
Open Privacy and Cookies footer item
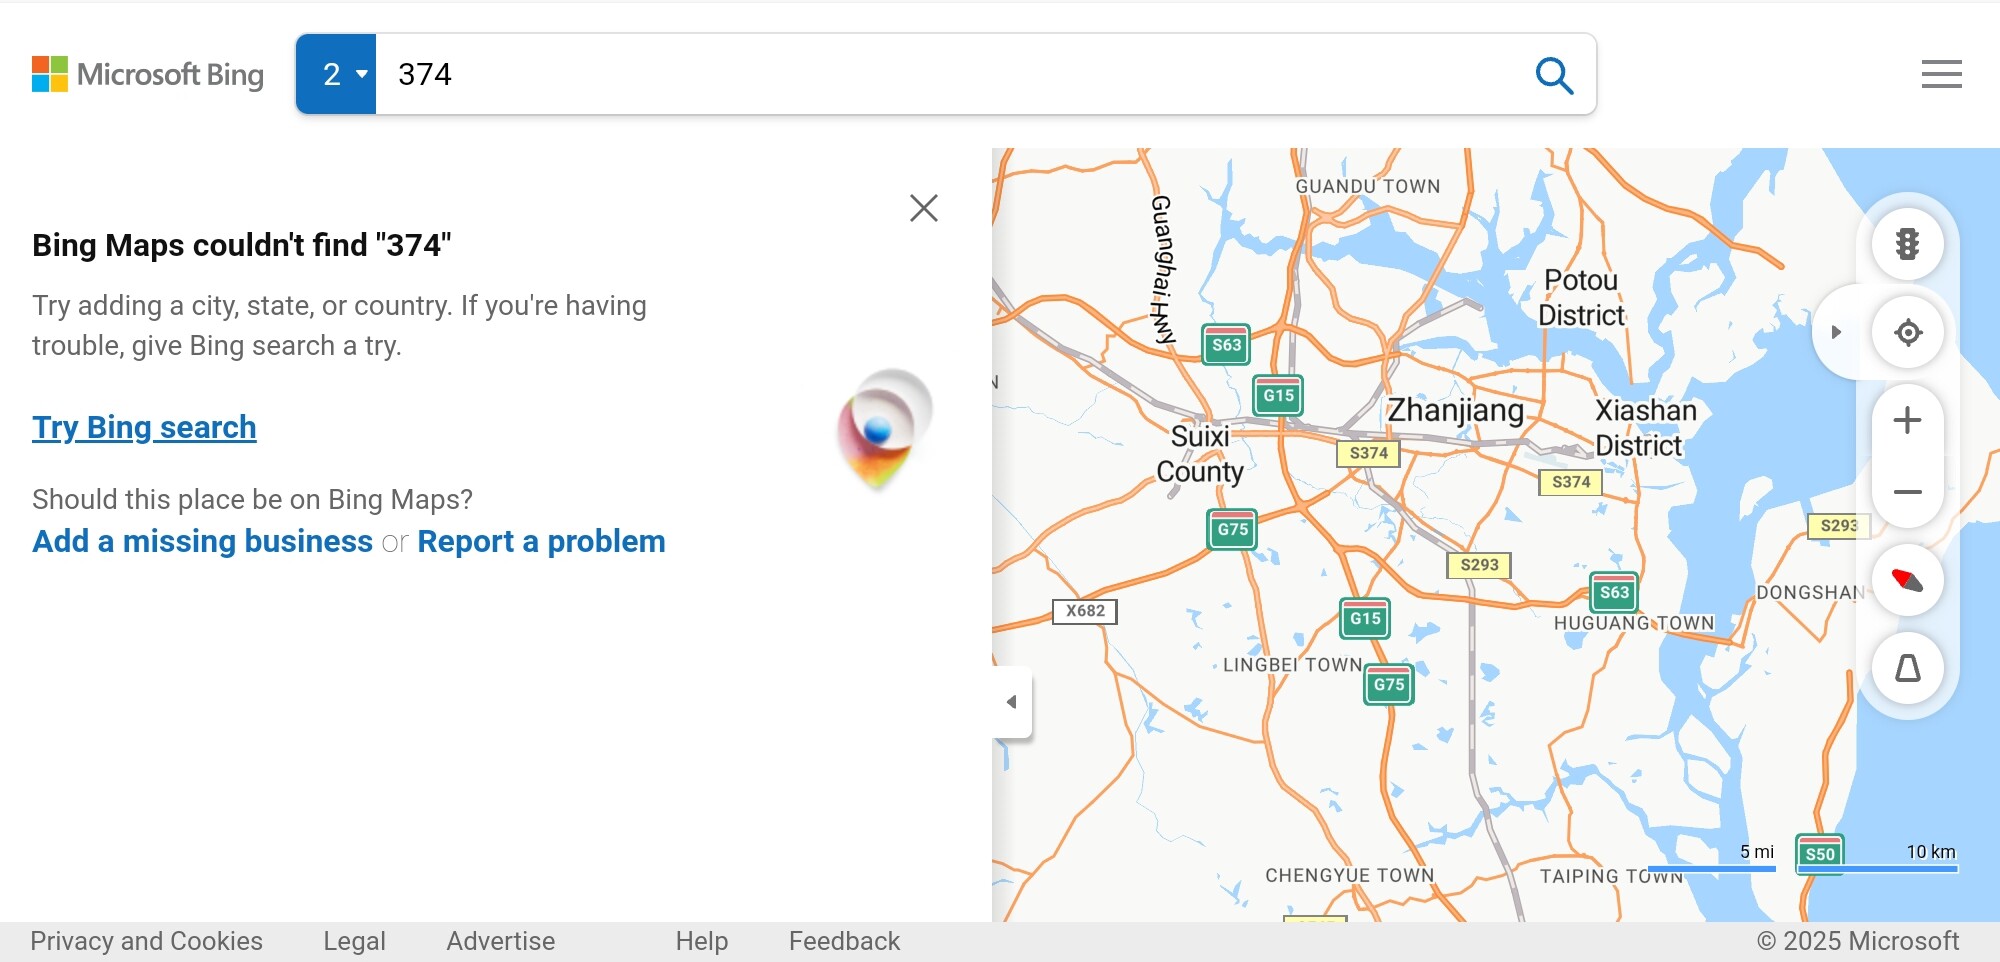(x=146, y=941)
